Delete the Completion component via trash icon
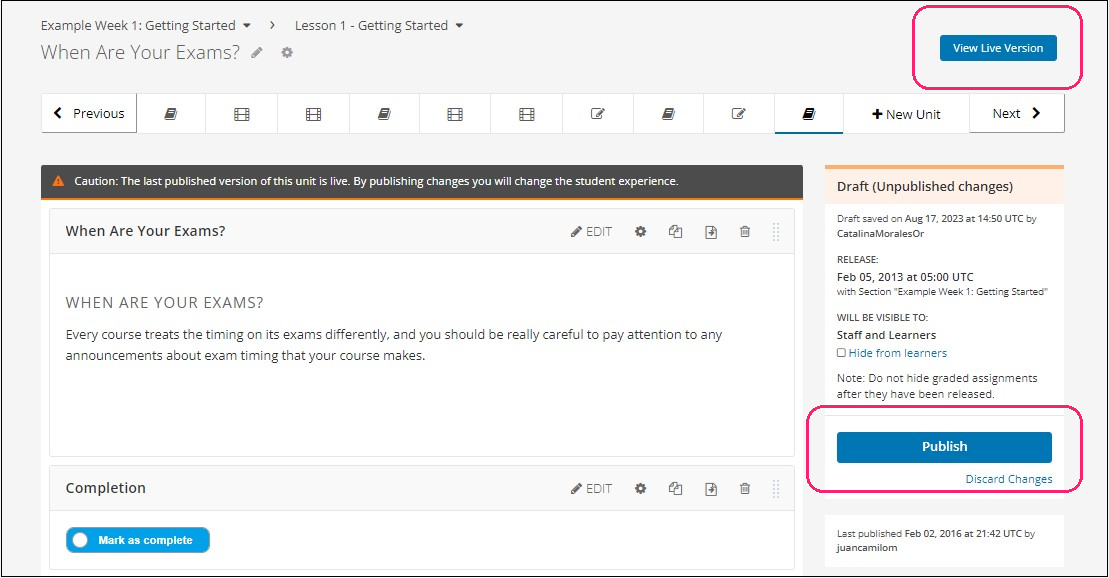Screen dimensions: 1109x578 tap(745, 489)
